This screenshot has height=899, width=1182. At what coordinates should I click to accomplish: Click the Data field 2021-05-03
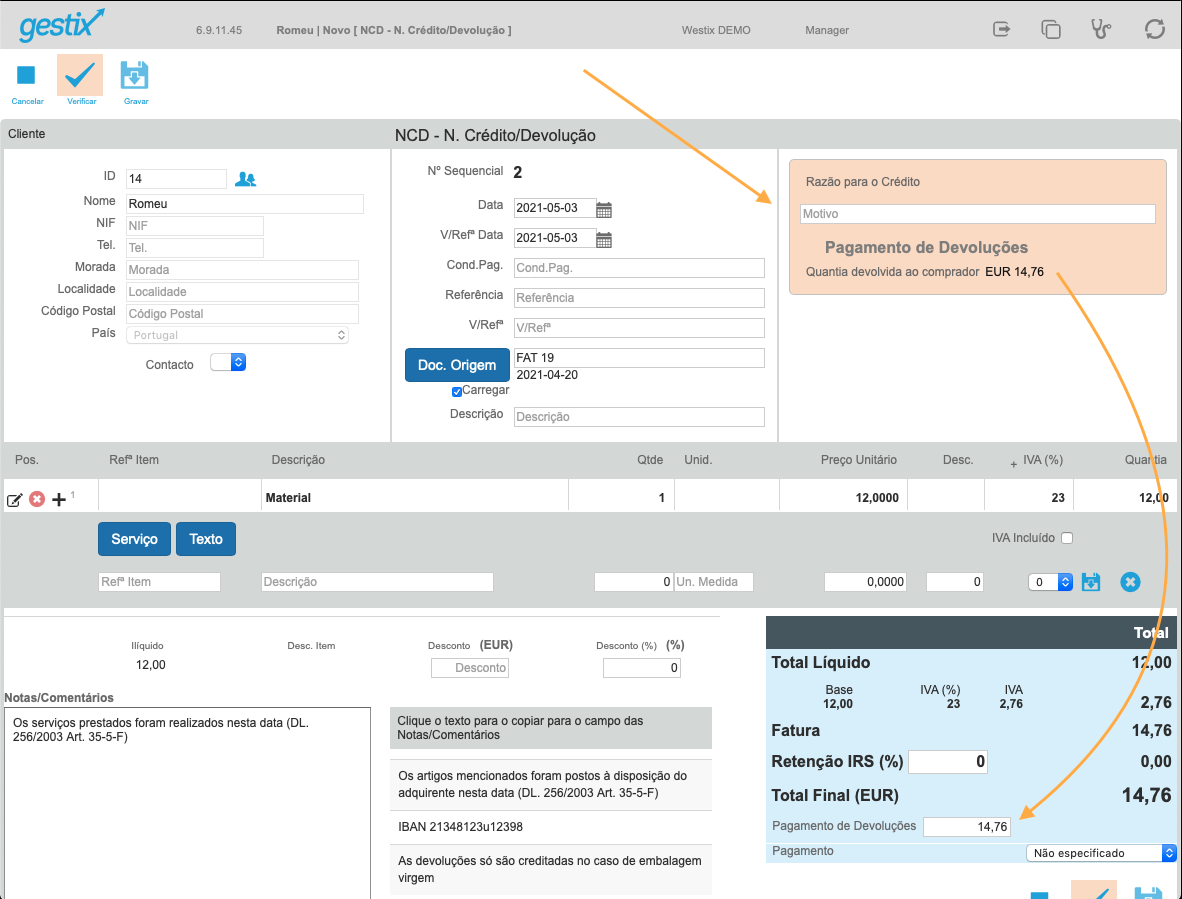coord(555,208)
